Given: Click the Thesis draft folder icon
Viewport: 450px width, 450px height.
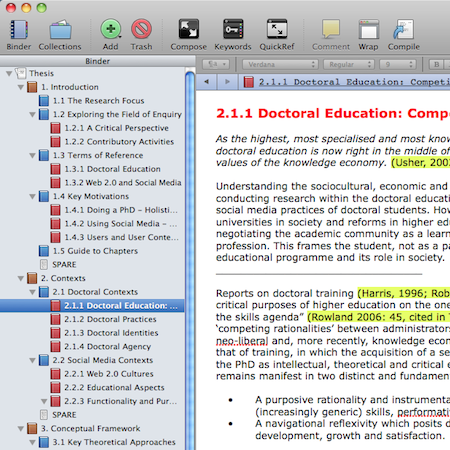Looking at the screenshot, I should pos(21,73).
